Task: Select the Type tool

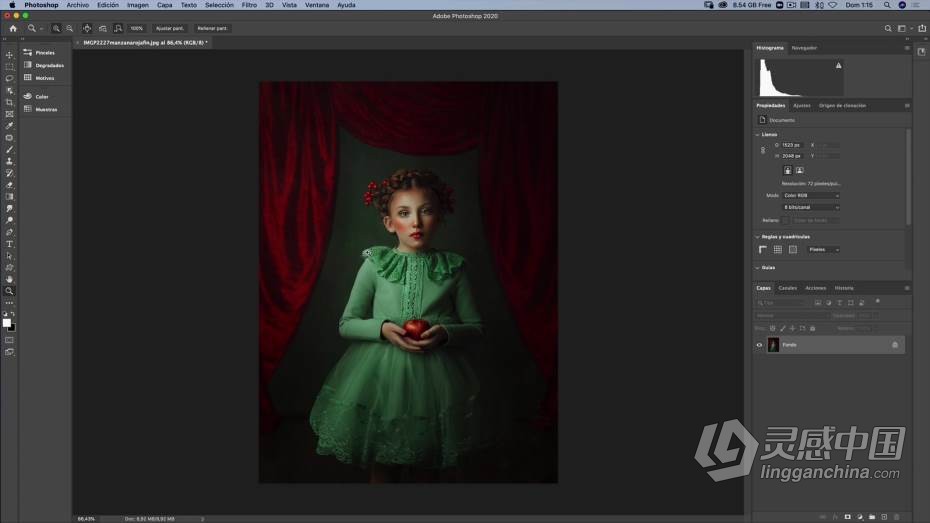Action: pyautogui.click(x=9, y=244)
